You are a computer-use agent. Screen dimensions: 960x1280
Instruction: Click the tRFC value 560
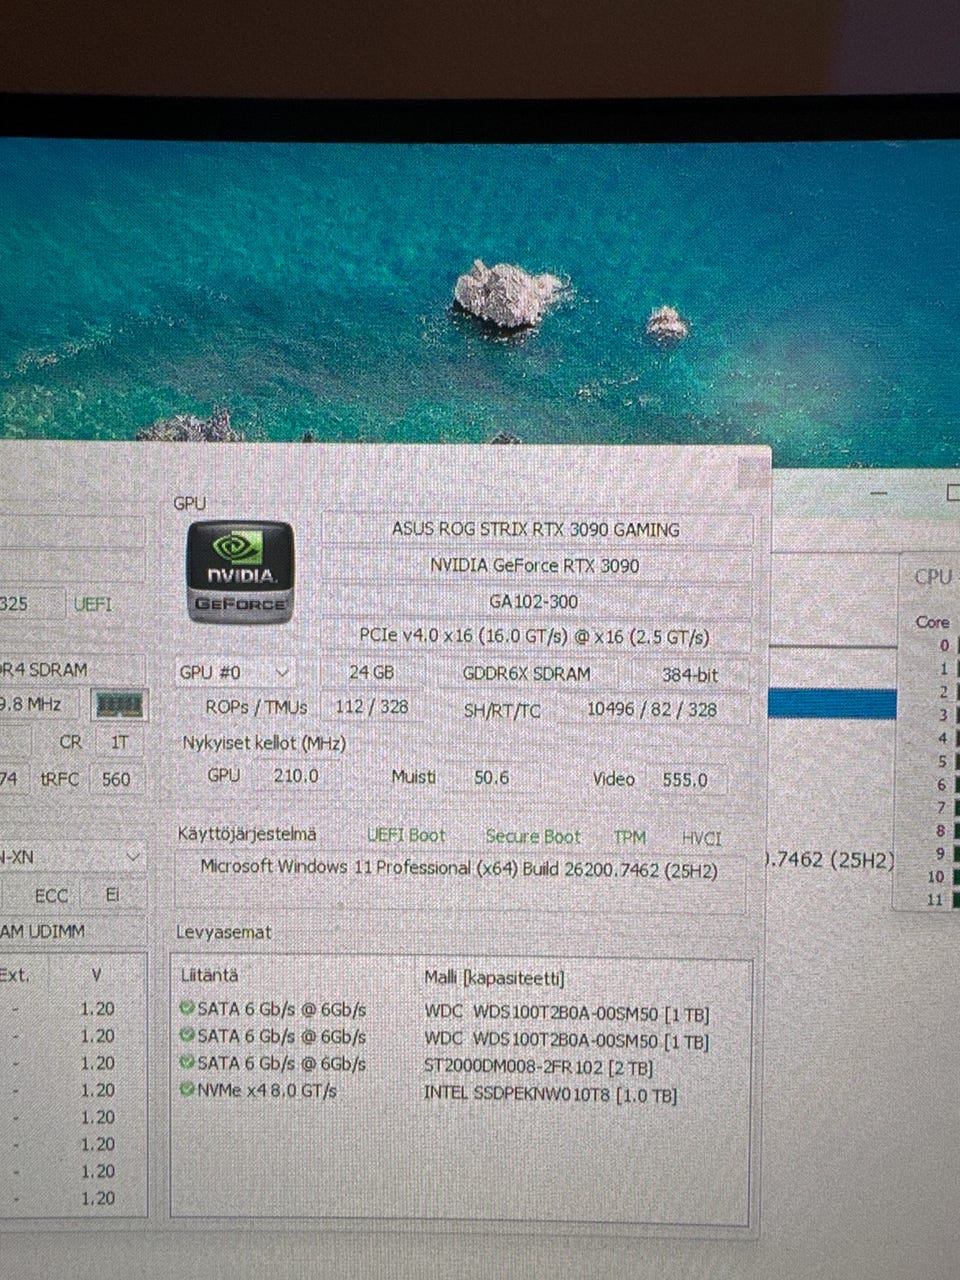(117, 779)
